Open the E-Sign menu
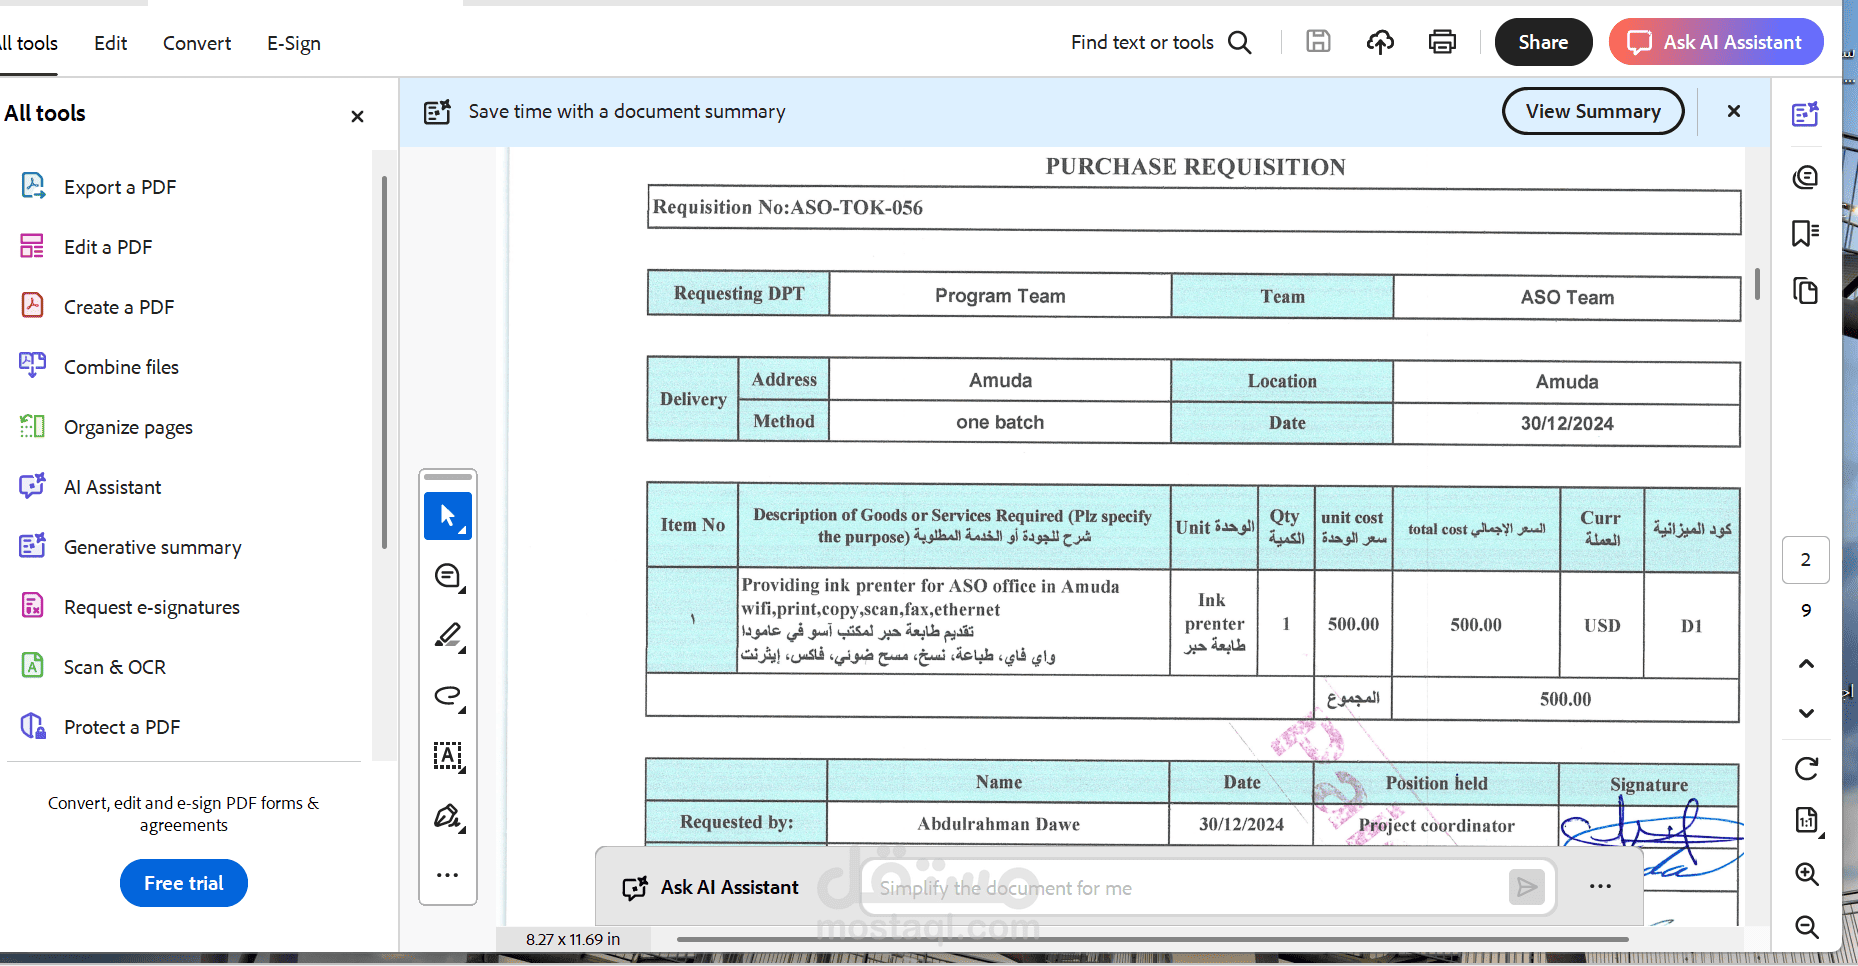1858x966 pixels. (x=294, y=43)
